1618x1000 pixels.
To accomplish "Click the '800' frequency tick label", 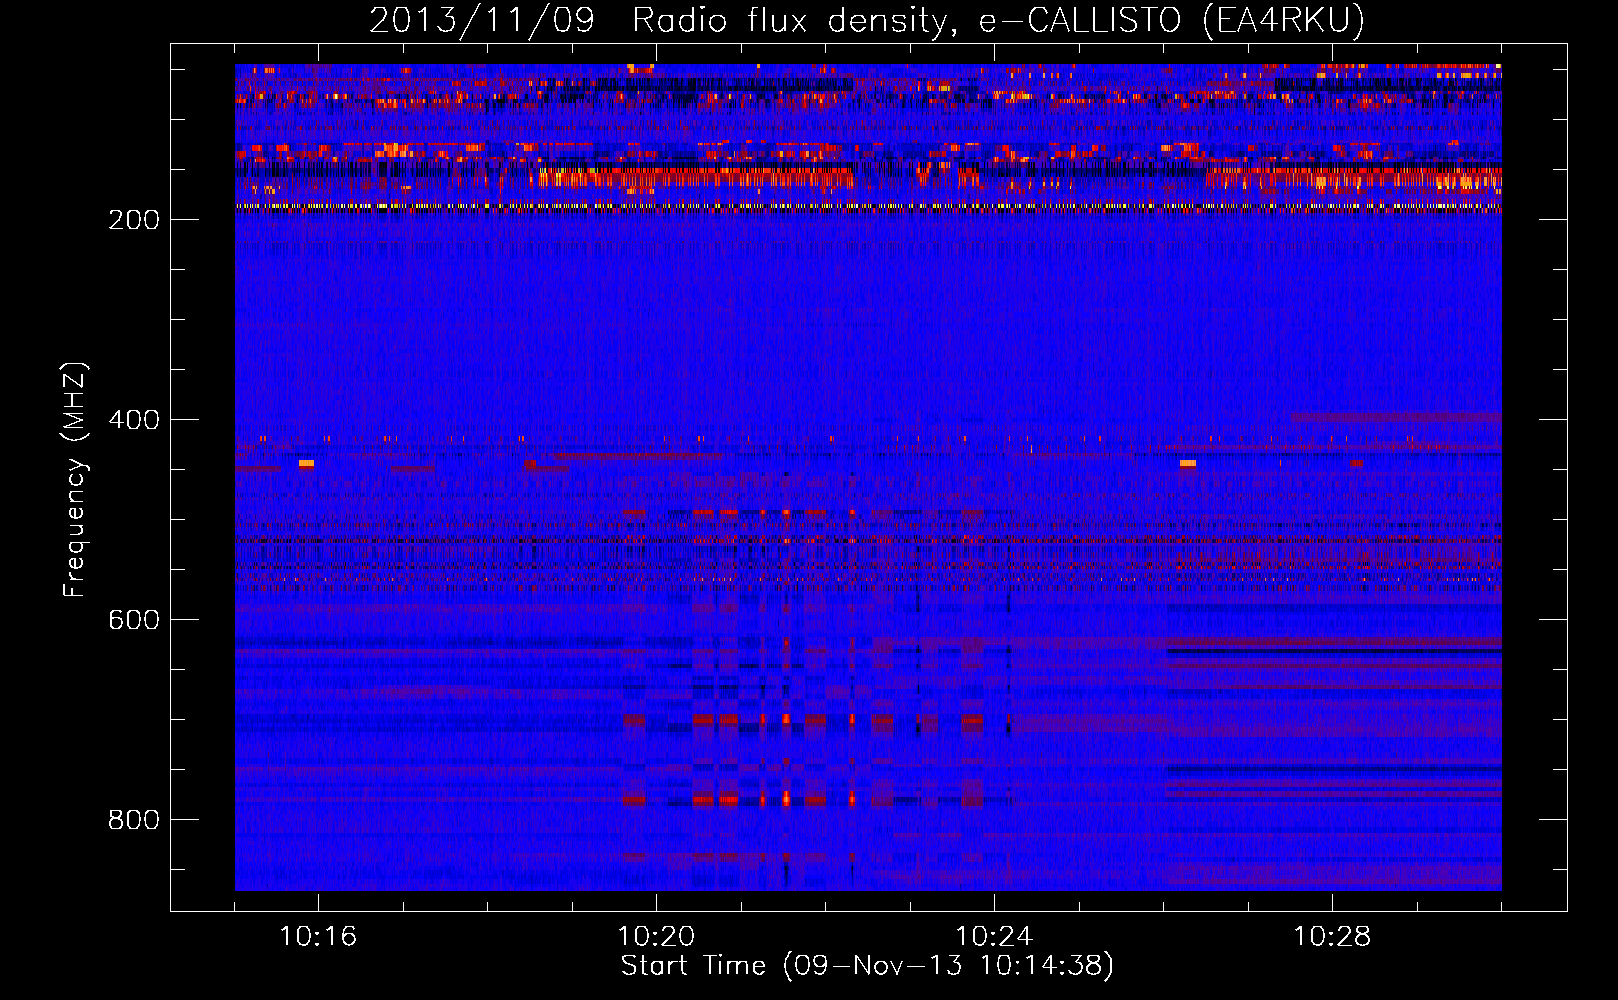I will click(x=134, y=820).
